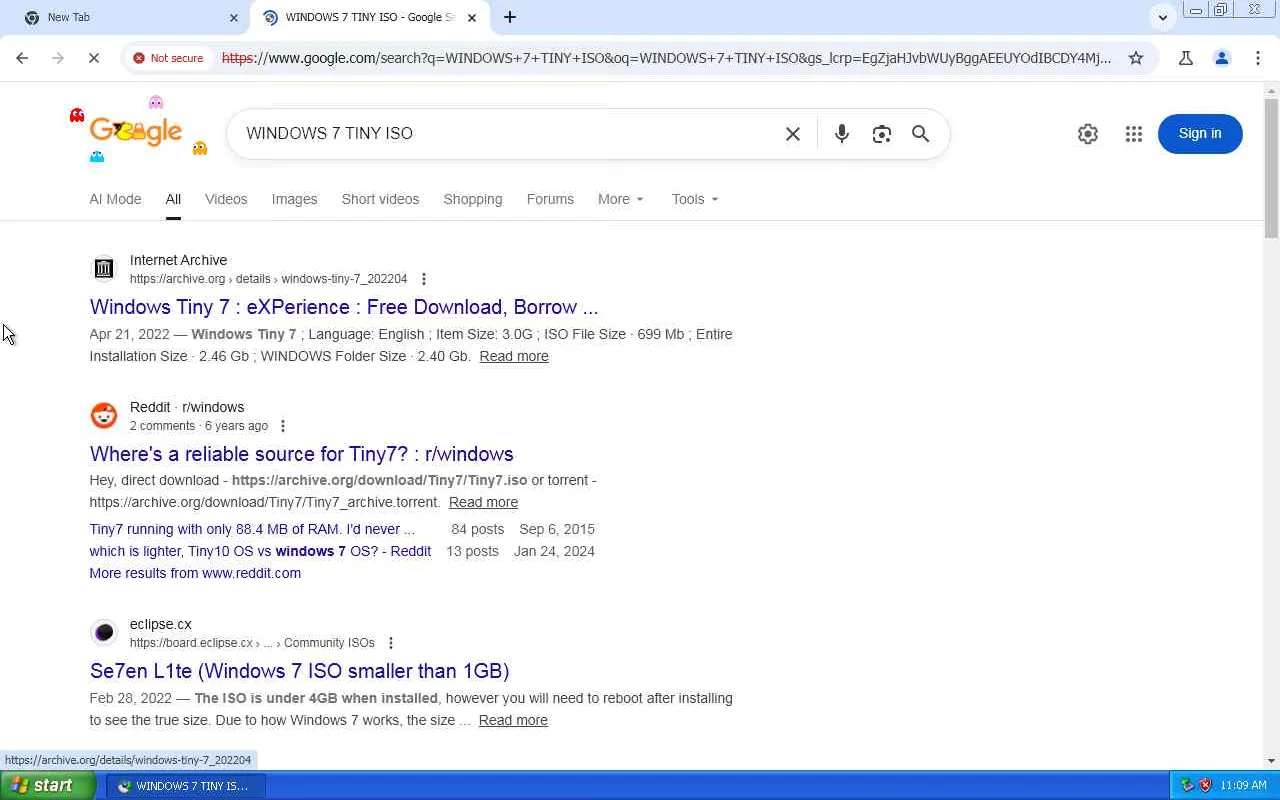Click the Reddit favicon

pyautogui.click(x=104, y=416)
